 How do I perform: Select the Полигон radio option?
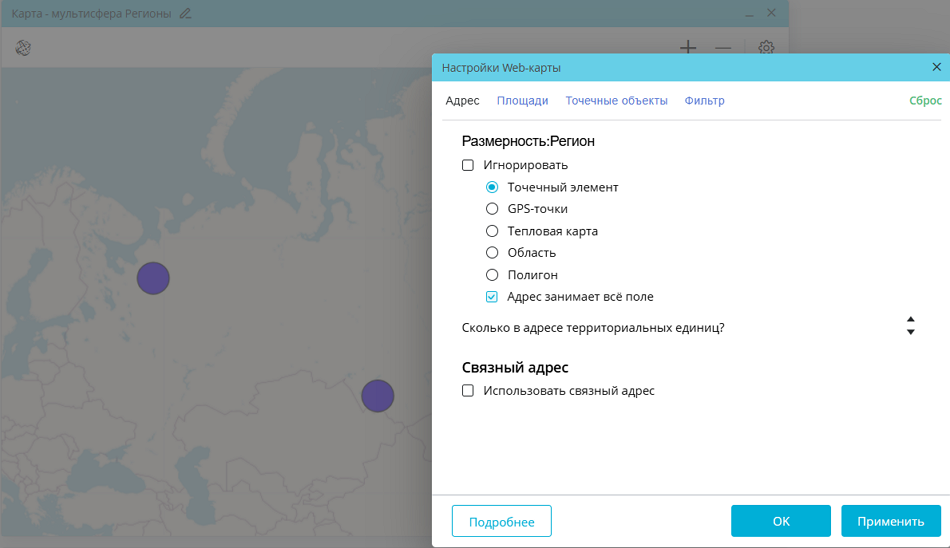point(492,275)
